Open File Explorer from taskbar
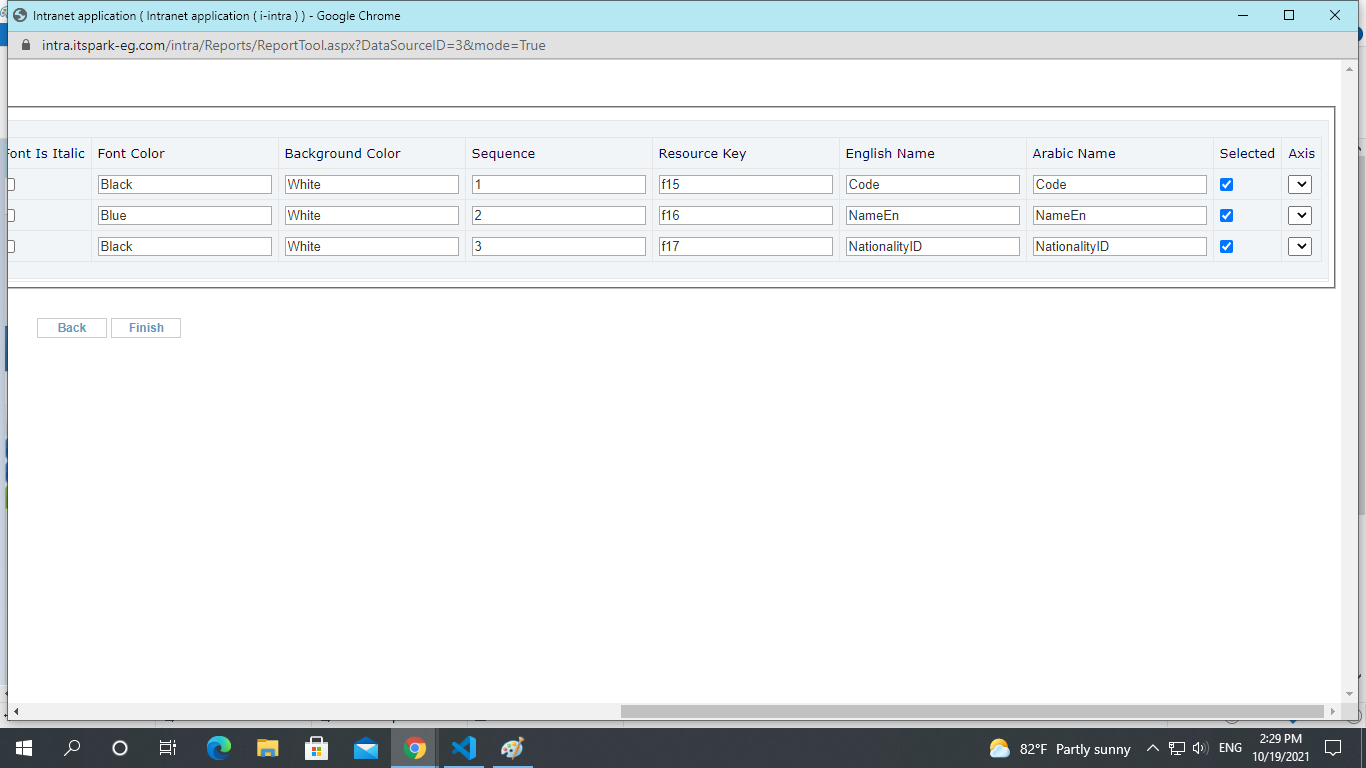The width and height of the screenshot is (1366, 768). tap(267, 748)
